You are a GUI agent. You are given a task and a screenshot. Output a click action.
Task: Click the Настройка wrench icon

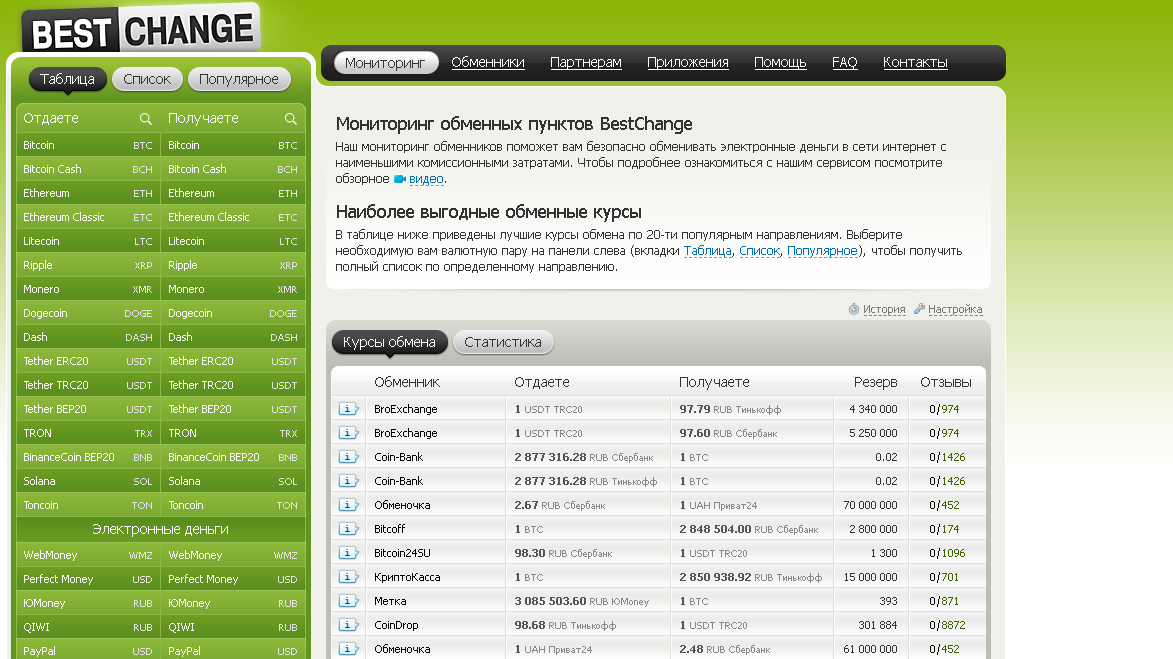point(919,309)
